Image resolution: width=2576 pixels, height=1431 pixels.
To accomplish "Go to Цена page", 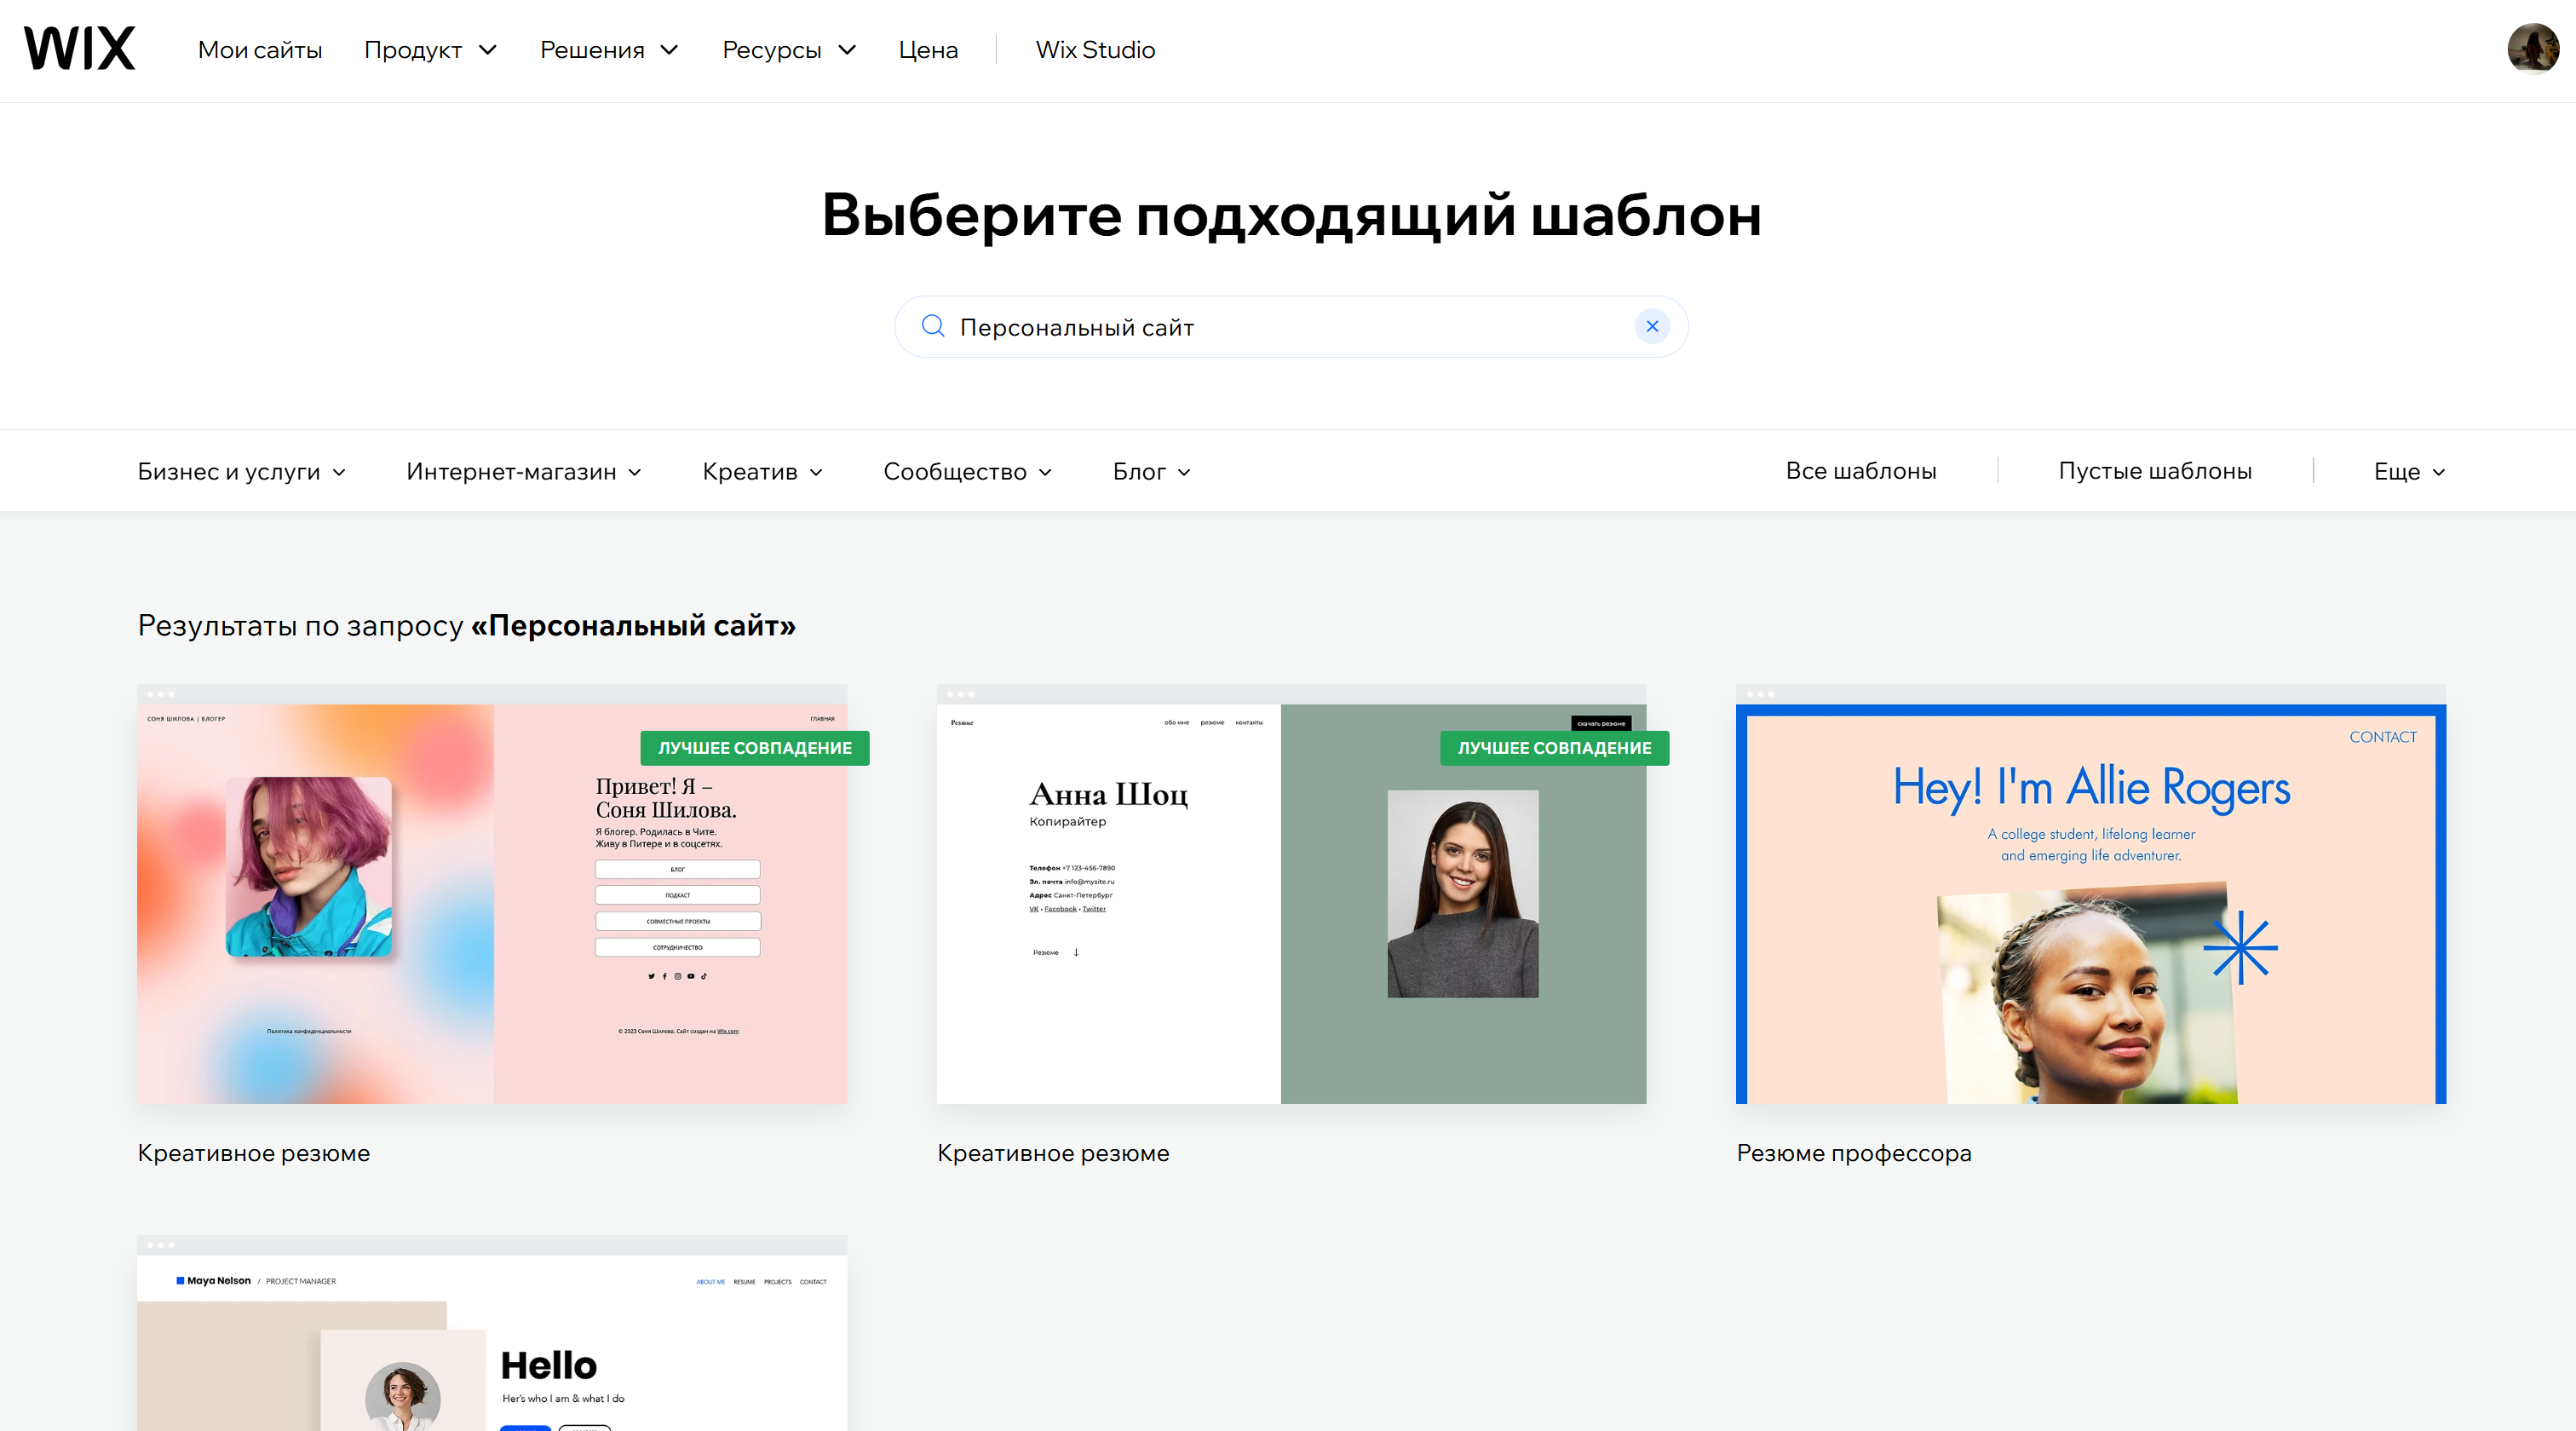I will [x=928, y=50].
